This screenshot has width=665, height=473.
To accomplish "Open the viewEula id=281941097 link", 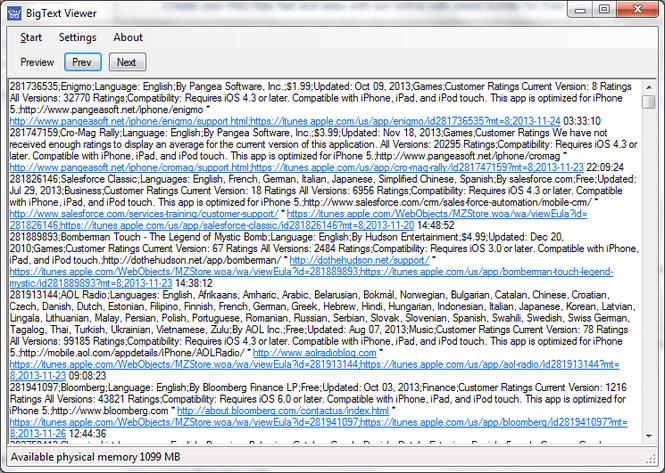I will 184,423.
